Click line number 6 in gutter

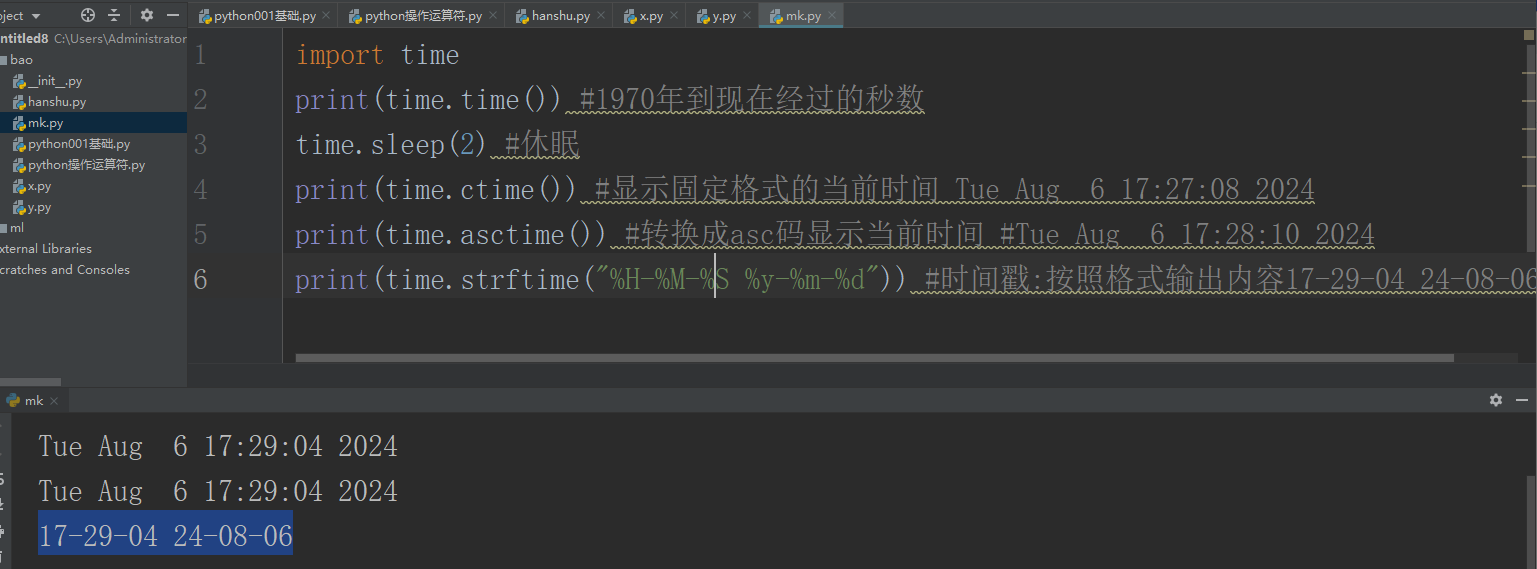200,279
